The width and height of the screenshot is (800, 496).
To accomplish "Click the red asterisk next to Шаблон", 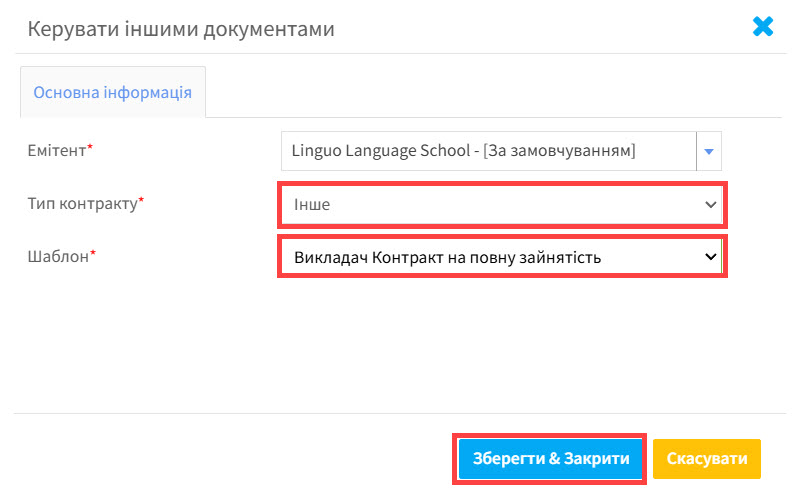I will tap(93, 254).
